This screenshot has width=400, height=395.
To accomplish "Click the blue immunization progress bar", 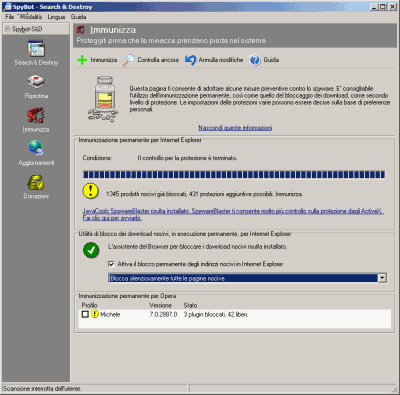I will (x=234, y=174).
